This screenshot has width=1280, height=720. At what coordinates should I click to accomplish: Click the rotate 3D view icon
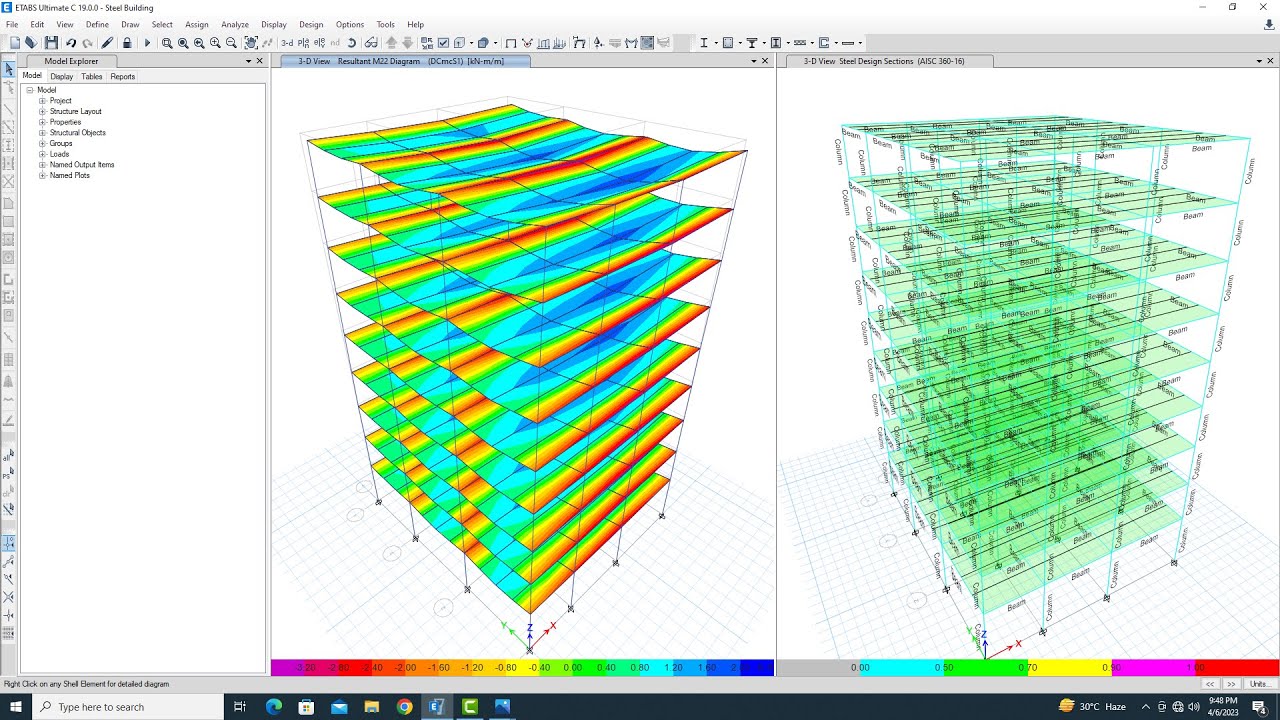pyautogui.click(x=351, y=43)
